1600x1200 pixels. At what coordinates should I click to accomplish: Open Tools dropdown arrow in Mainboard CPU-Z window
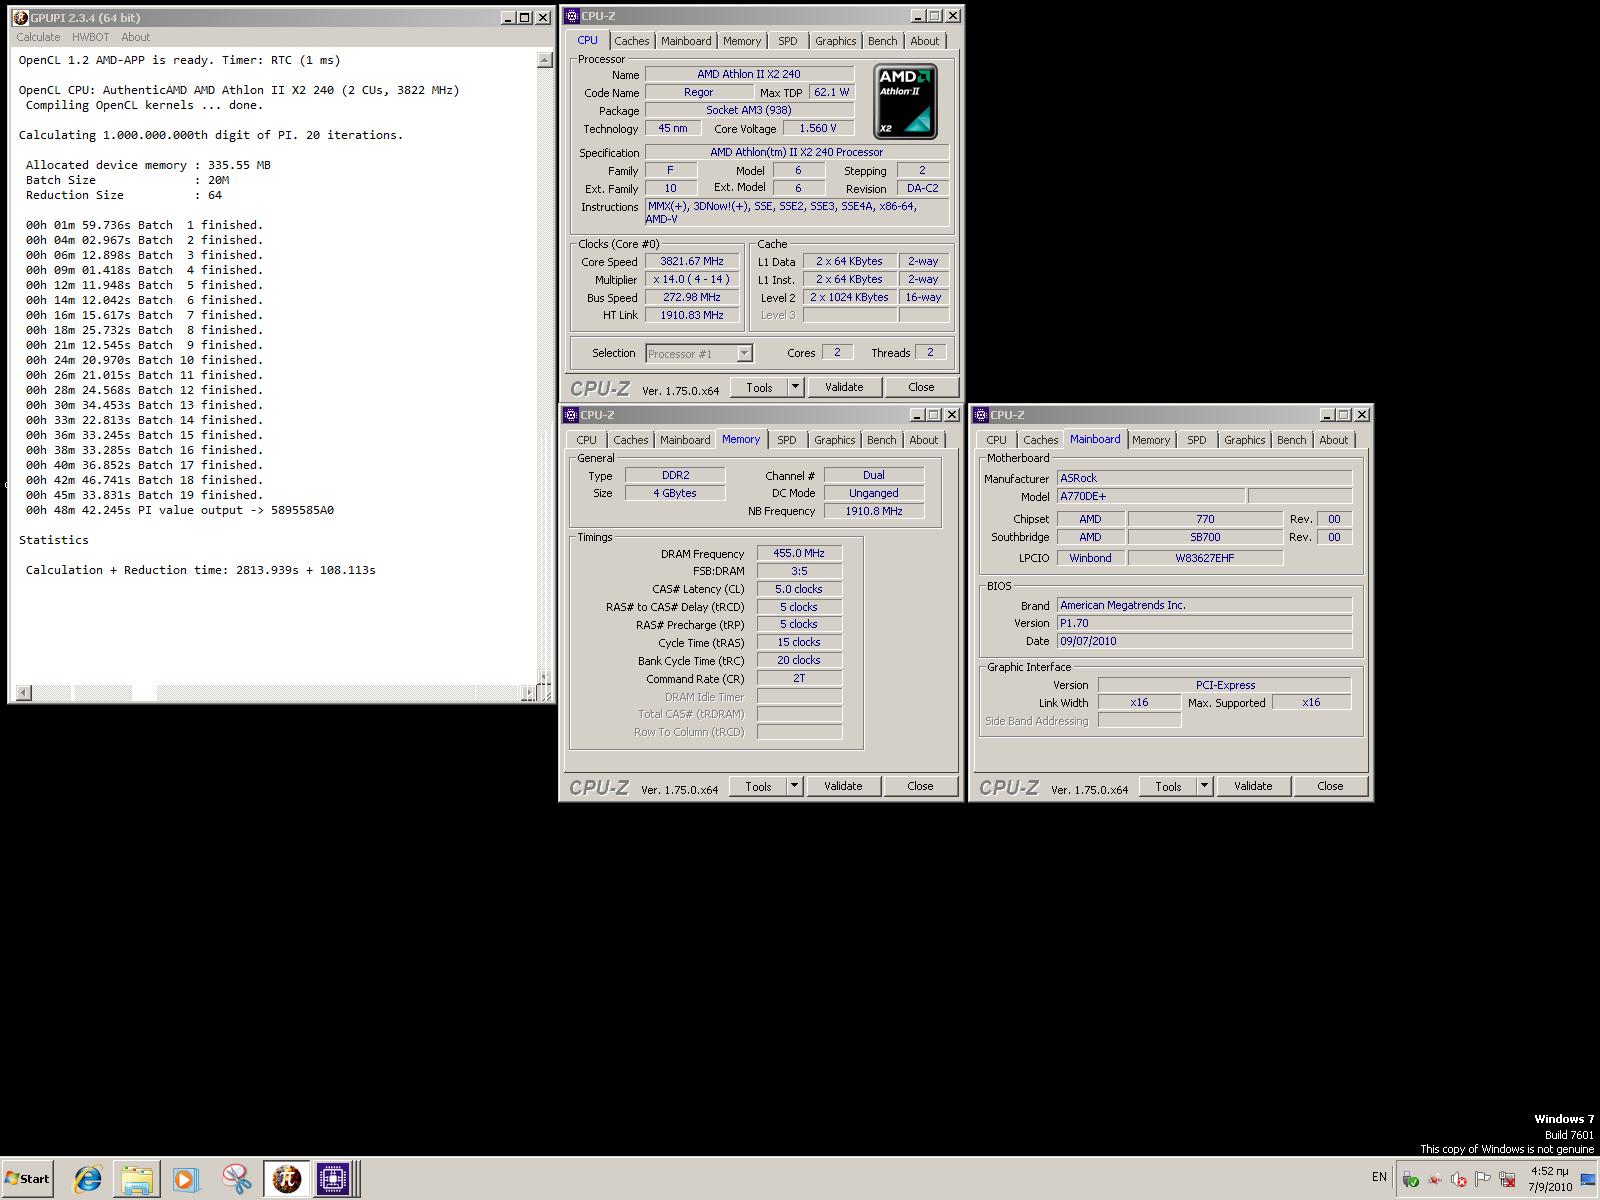click(x=1204, y=786)
